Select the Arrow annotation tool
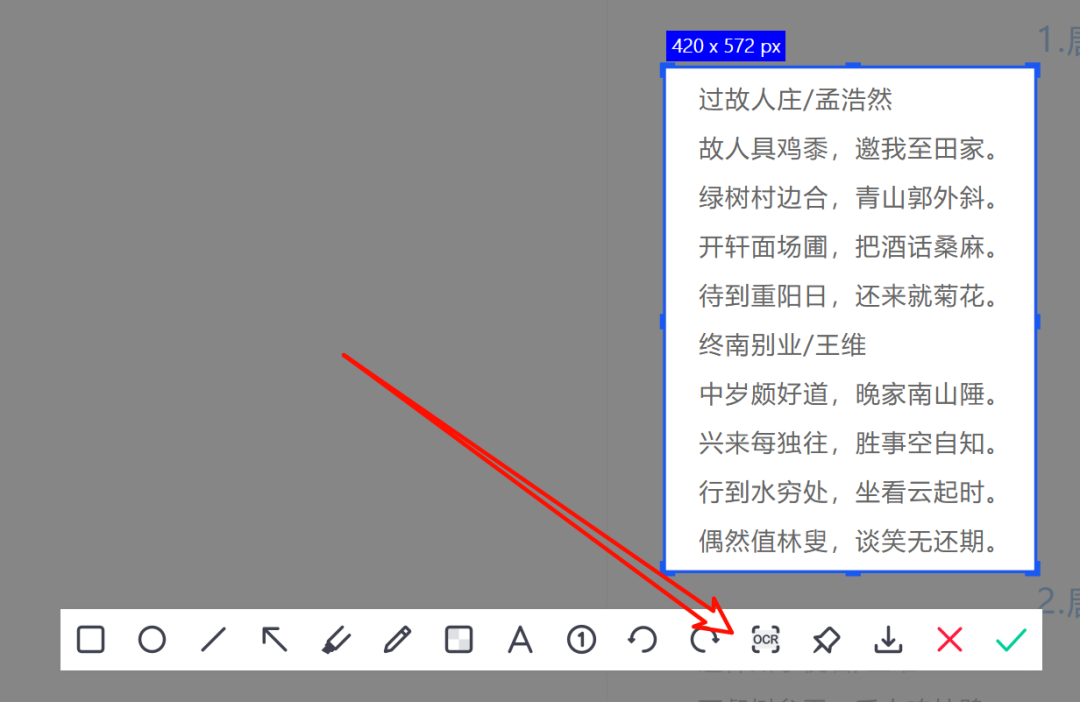The height and width of the screenshot is (702, 1080). click(x=275, y=639)
